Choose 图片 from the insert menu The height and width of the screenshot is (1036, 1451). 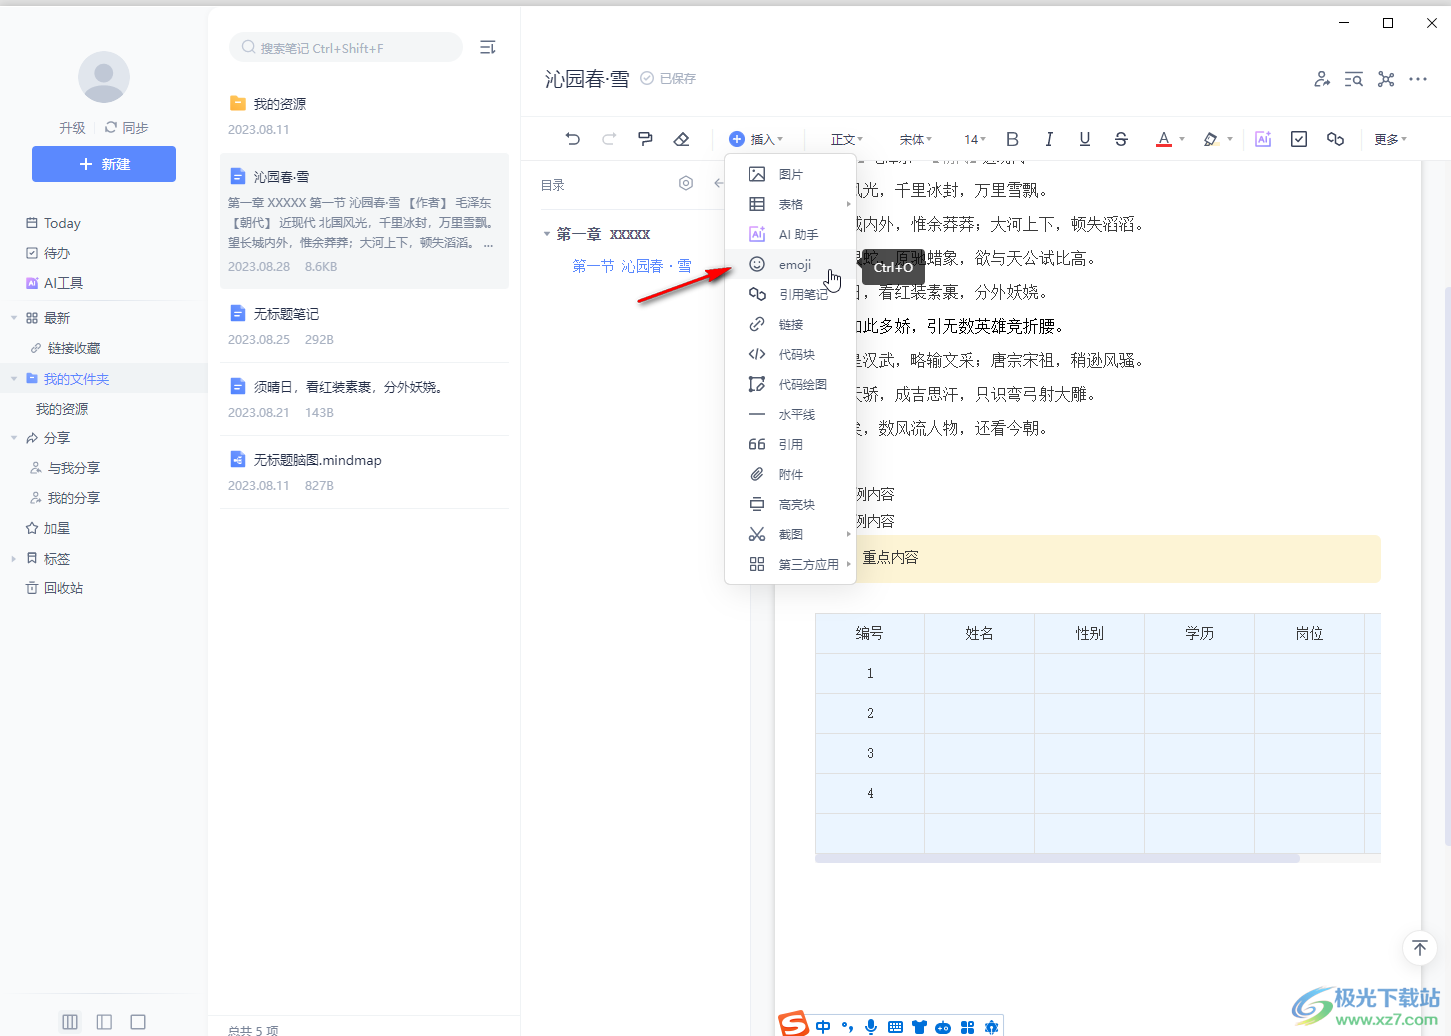point(790,174)
